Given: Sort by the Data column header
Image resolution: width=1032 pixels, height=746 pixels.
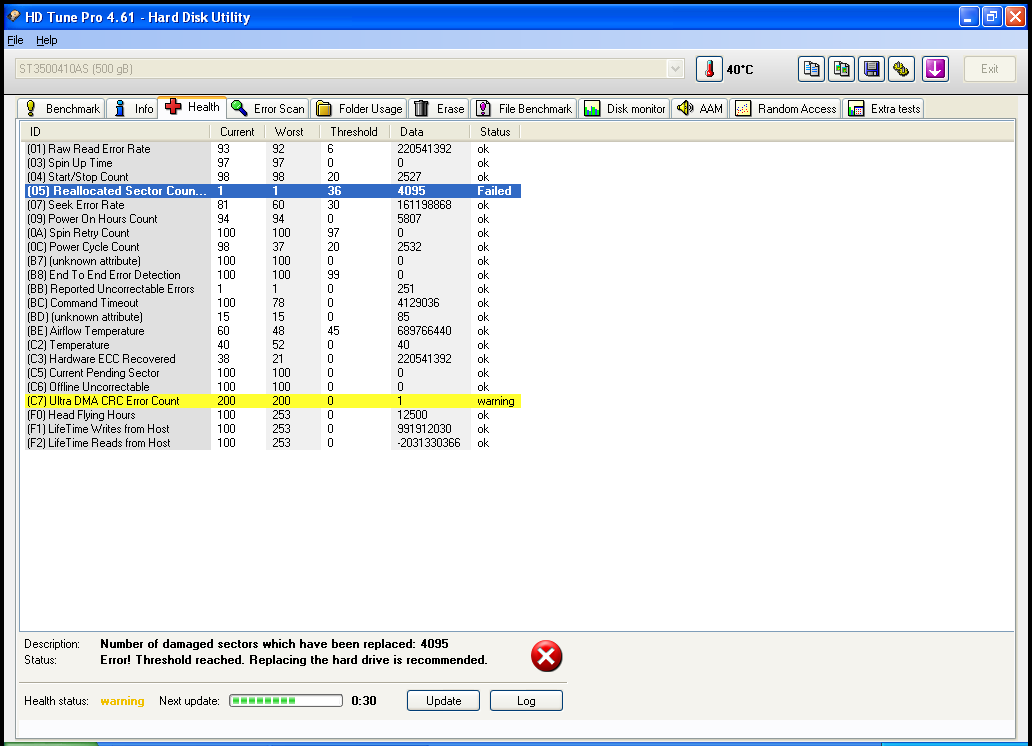Looking at the screenshot, I should tap(430, 132).
